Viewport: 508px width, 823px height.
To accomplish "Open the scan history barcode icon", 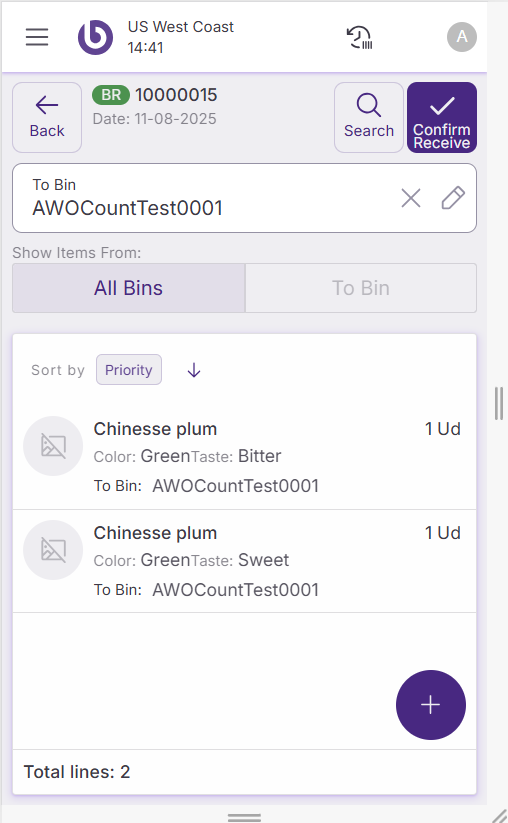I will (x=359, y=37).
